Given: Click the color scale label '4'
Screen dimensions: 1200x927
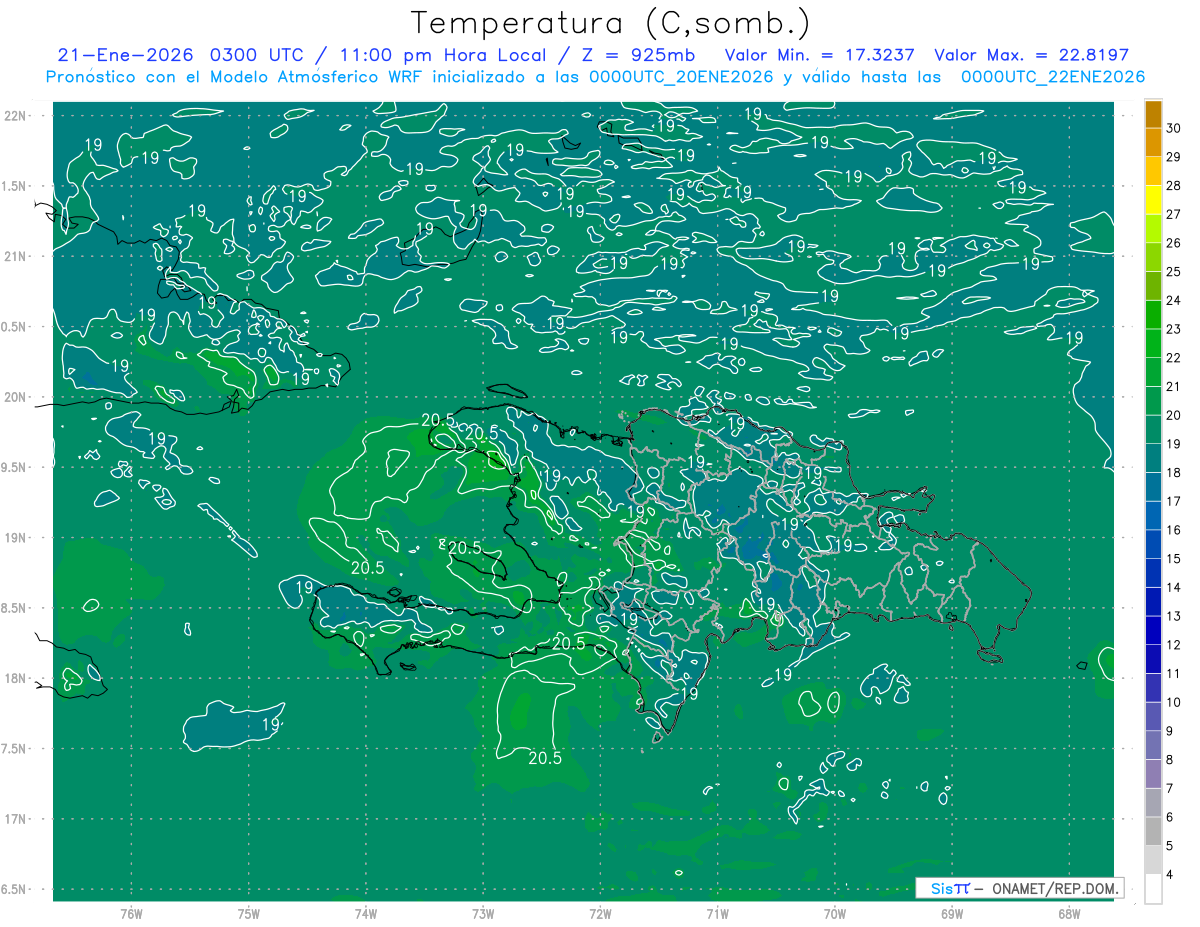Looking at the screenshot, I should click(x=1172, y=874).
